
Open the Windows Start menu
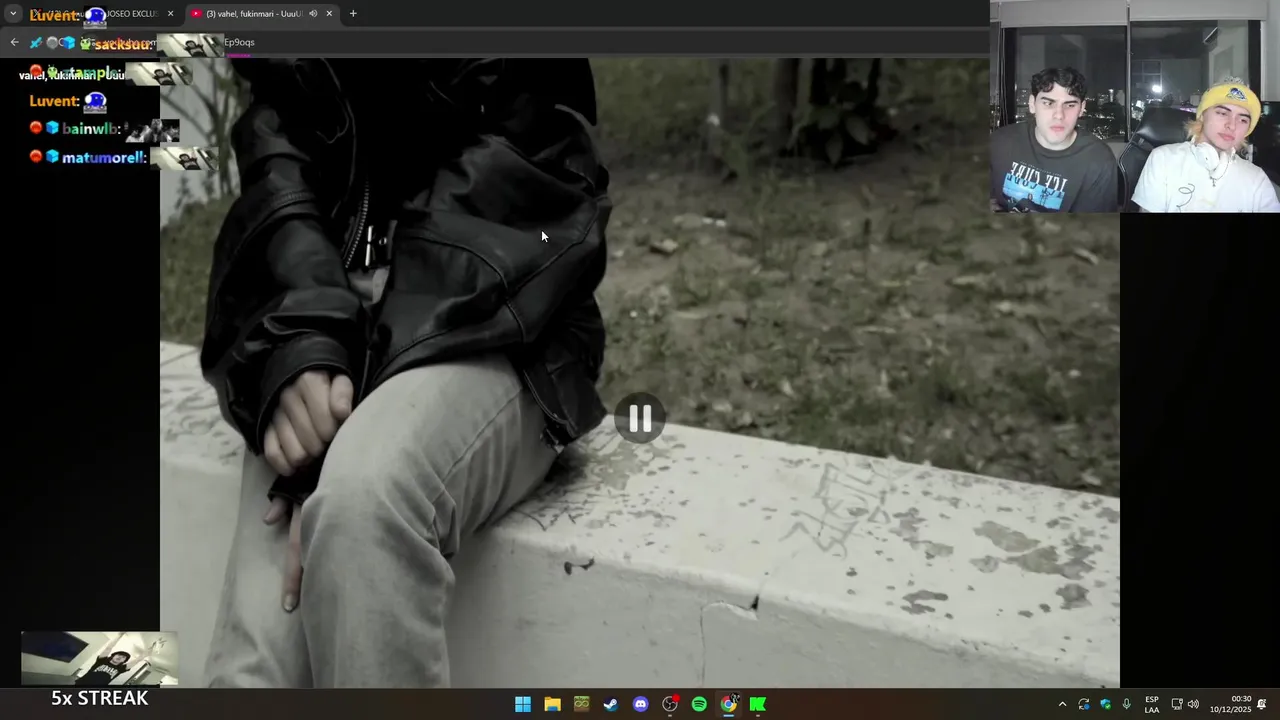coord(523,704)
